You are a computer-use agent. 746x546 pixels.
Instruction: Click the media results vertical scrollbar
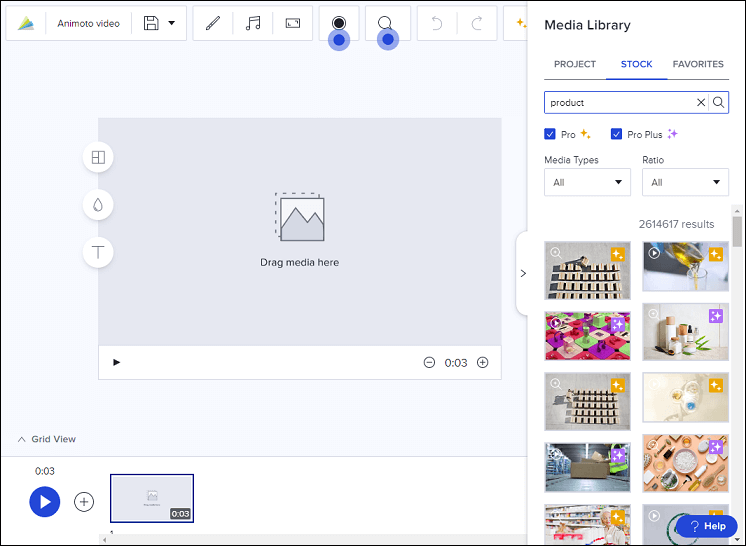[737, 232]
